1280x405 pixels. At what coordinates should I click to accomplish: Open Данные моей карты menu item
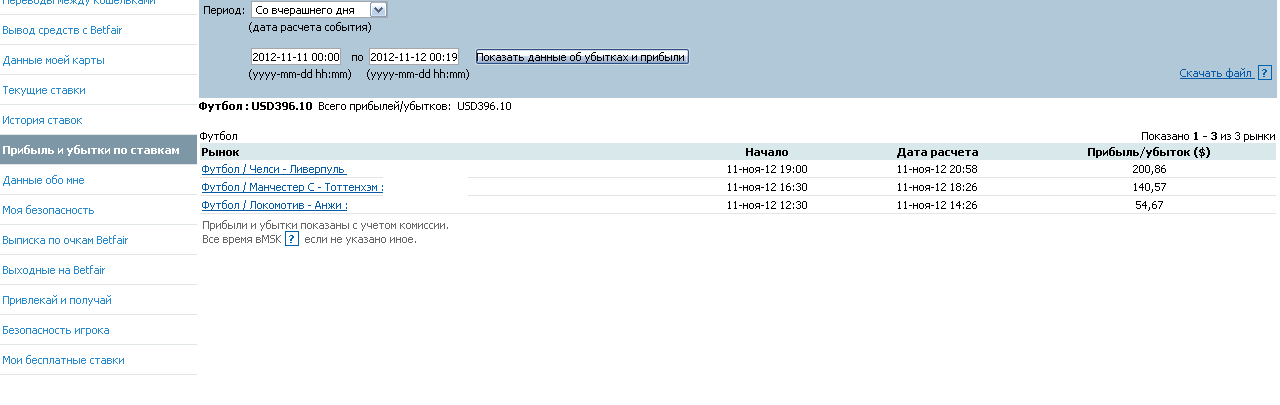pos(54,60)
